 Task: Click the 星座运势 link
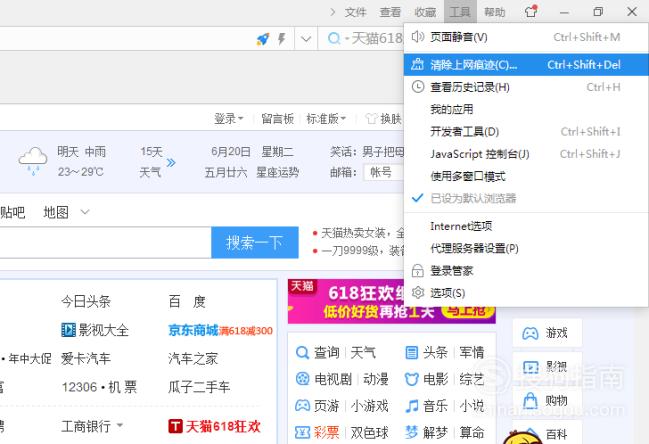tap(277, 172)
